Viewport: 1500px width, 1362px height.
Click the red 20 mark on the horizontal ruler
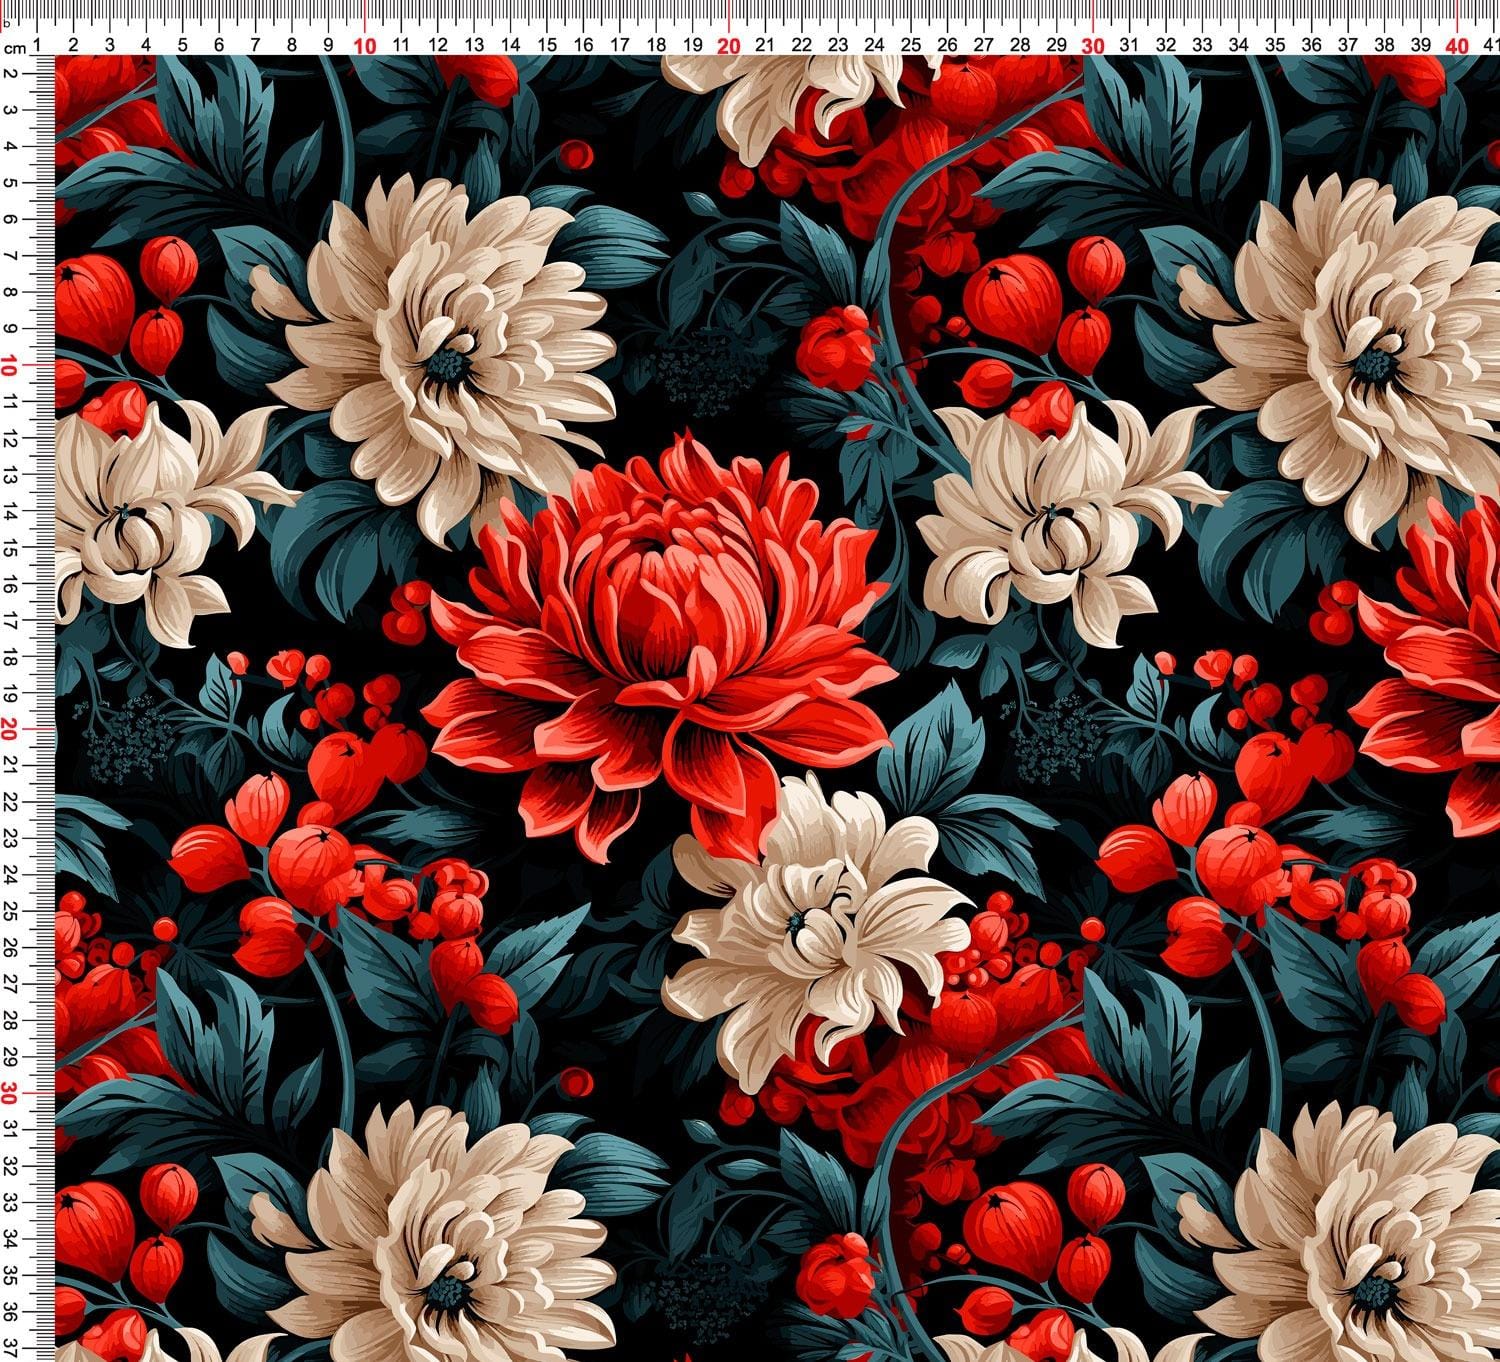point(729,45)
